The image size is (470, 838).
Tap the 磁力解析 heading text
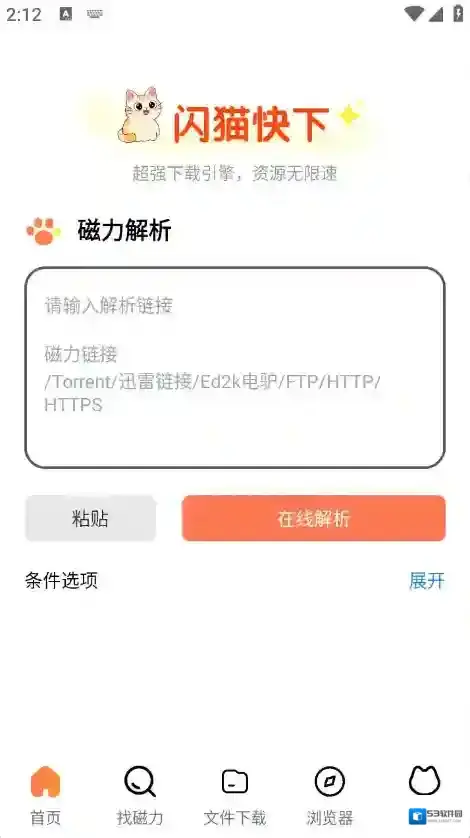coord(125,231)
